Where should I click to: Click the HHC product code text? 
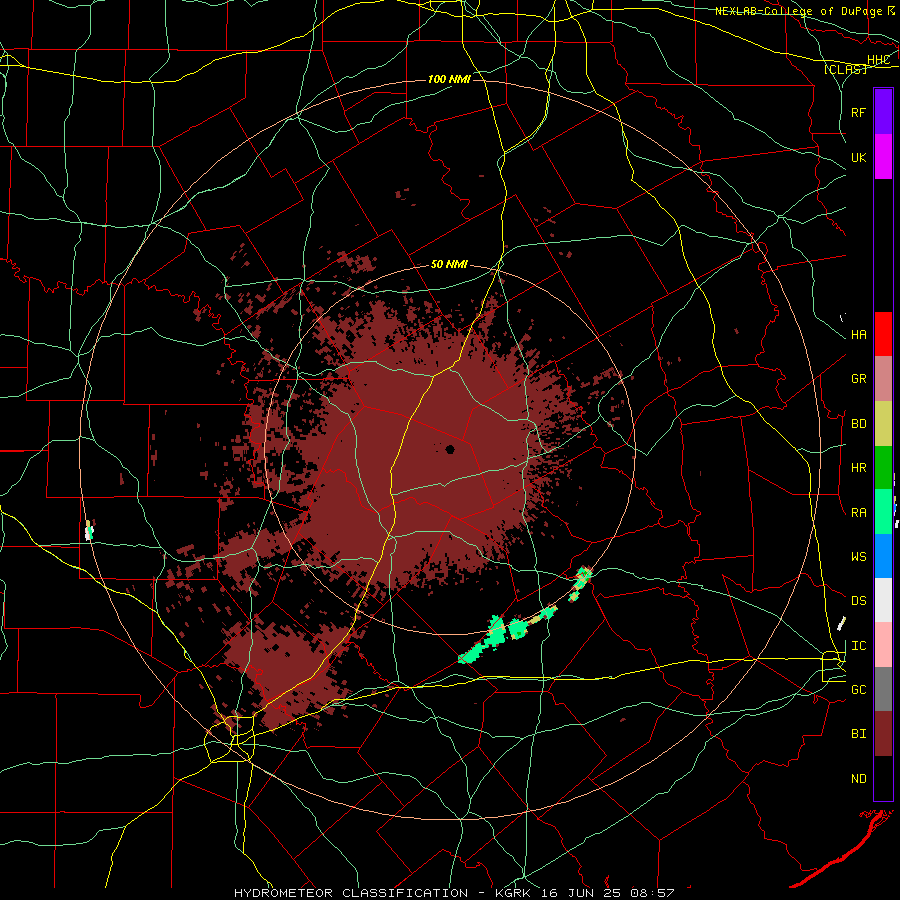878,60
